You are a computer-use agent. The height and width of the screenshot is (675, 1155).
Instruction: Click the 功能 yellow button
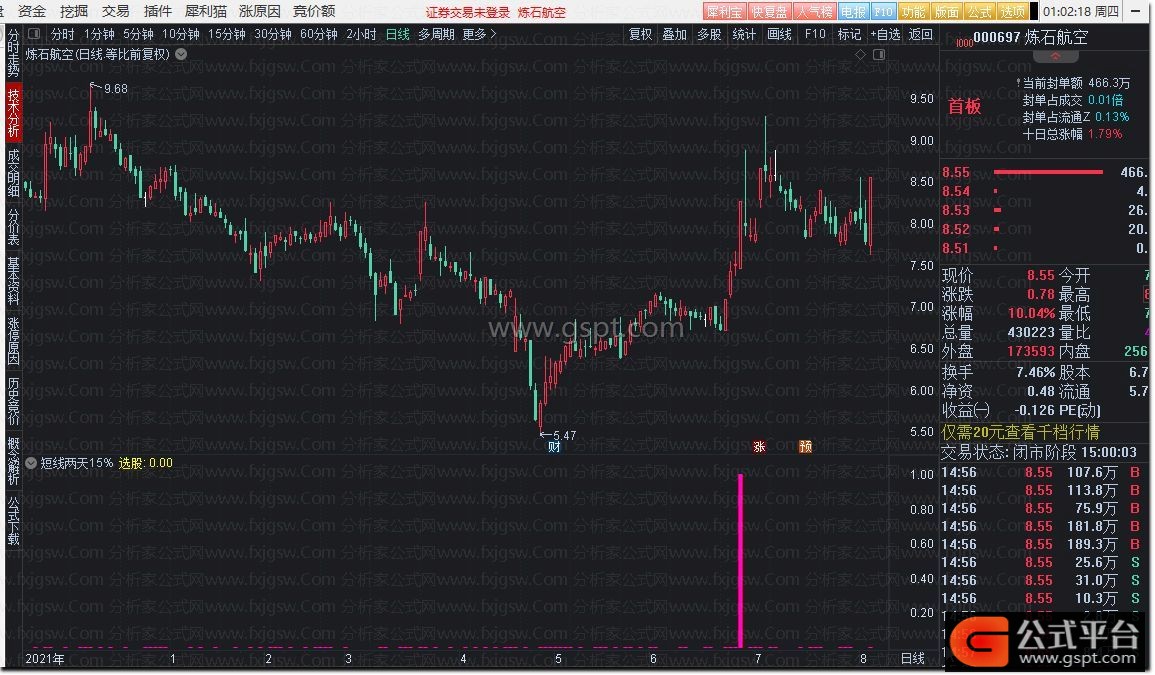(913, 12)
